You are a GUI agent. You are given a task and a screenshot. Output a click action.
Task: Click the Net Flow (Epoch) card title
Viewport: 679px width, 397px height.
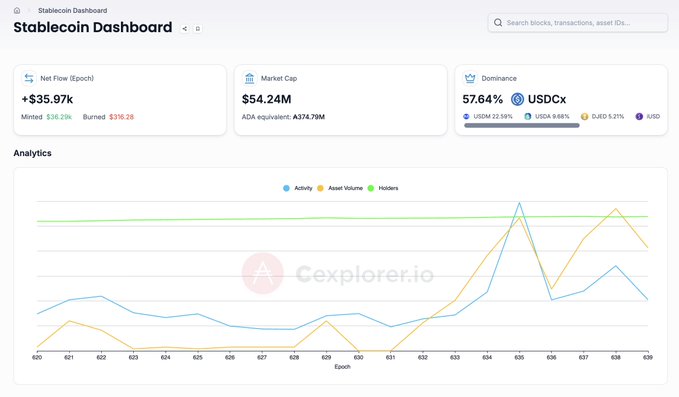click(x=67, y=78)
